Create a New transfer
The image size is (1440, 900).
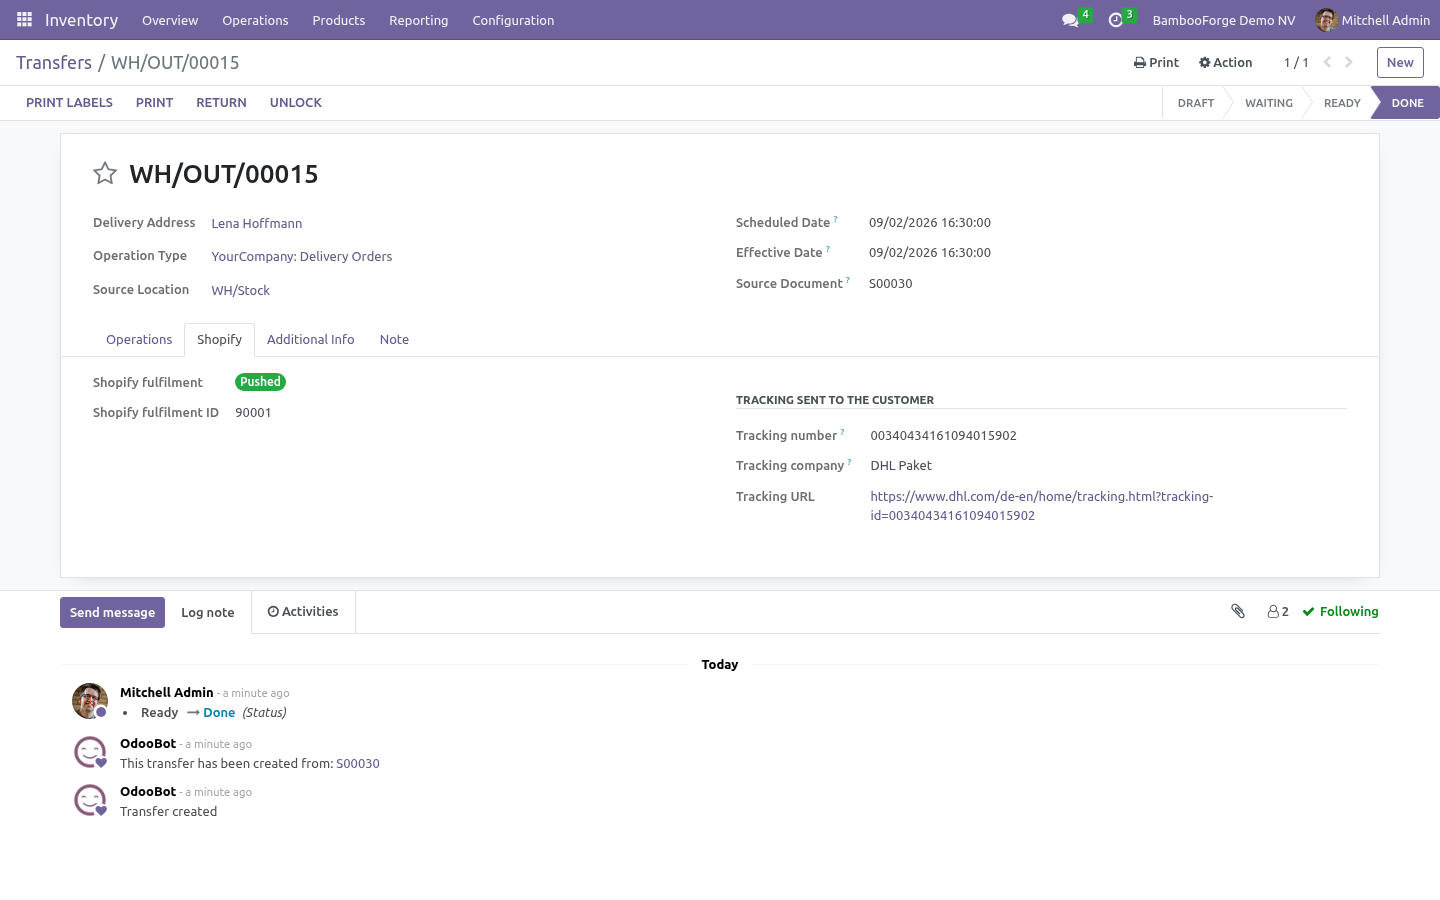click(x=1400, y=62)
